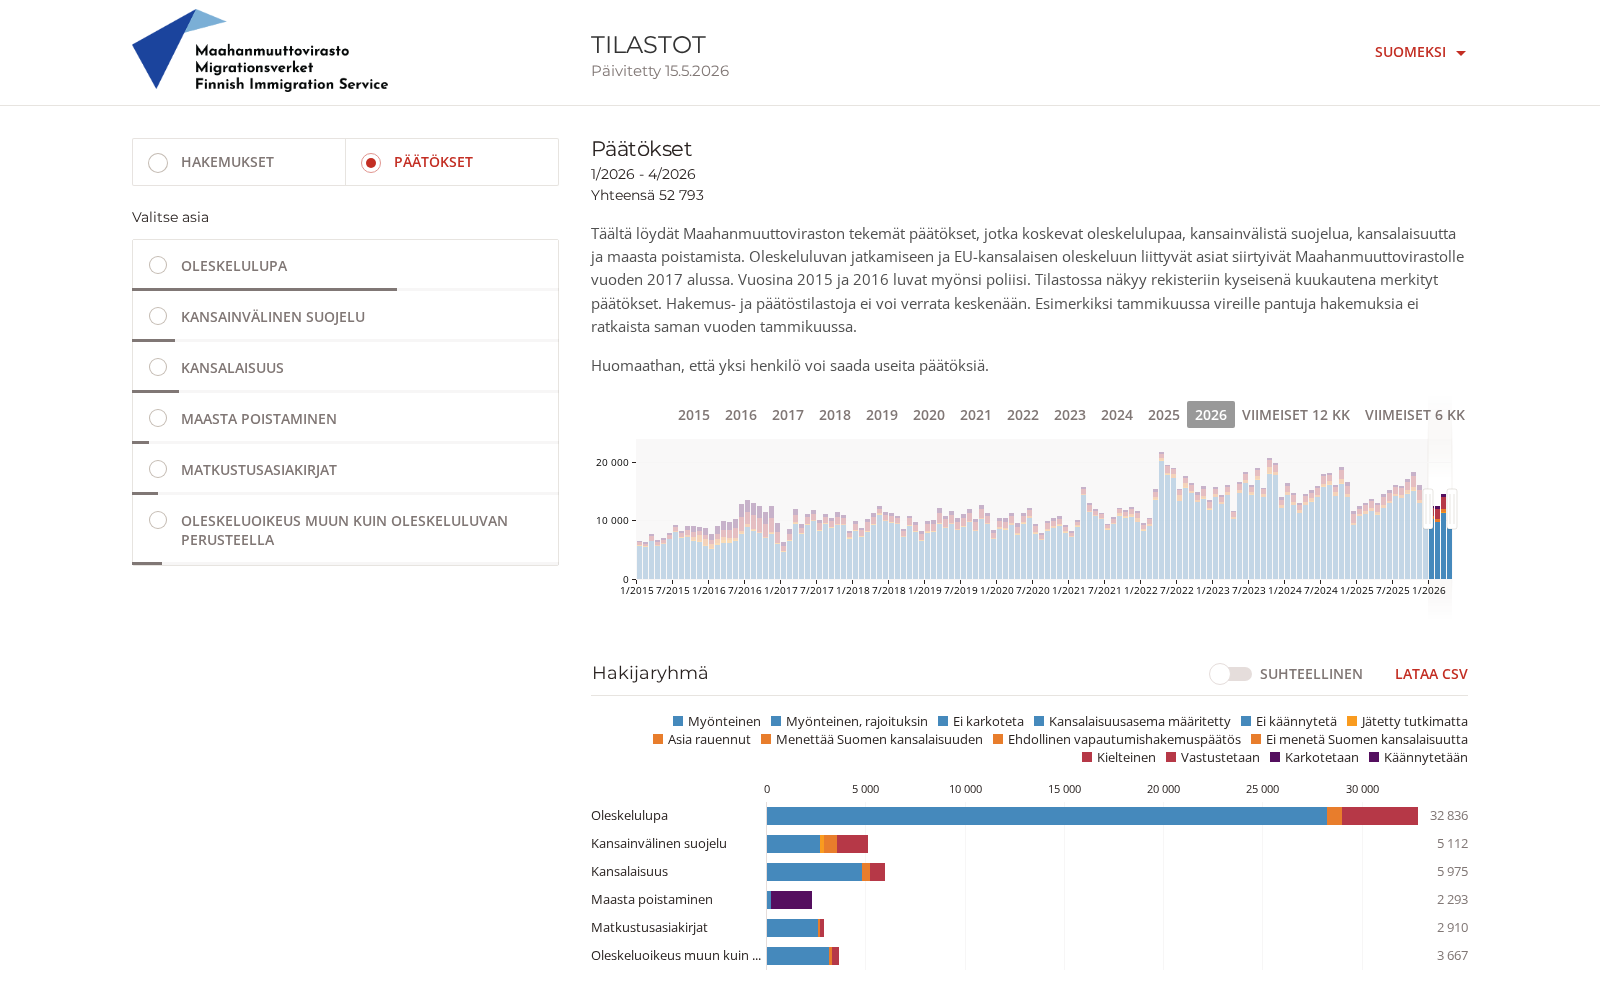
Task: Click the Karkotetaan legend color swatch
Action: (x=1275, y=757)
